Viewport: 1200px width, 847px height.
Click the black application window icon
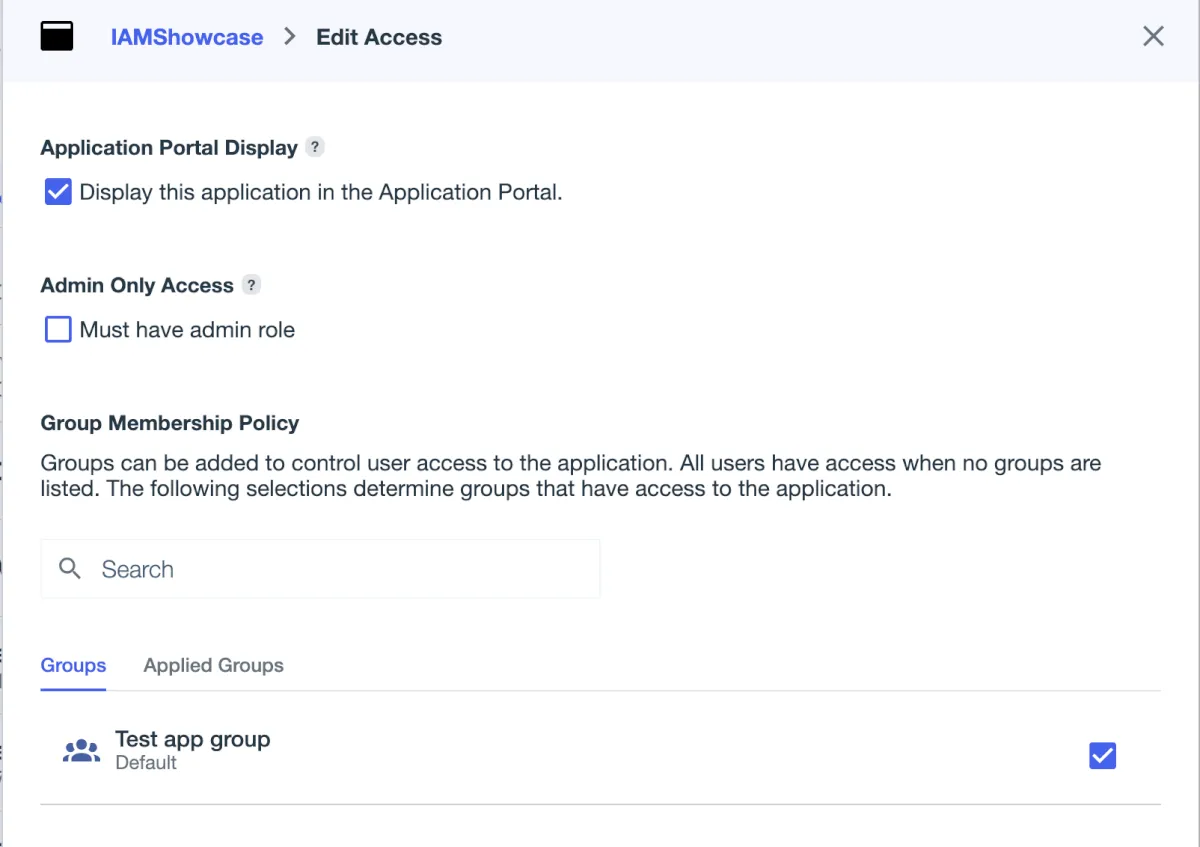click(57, 37)
